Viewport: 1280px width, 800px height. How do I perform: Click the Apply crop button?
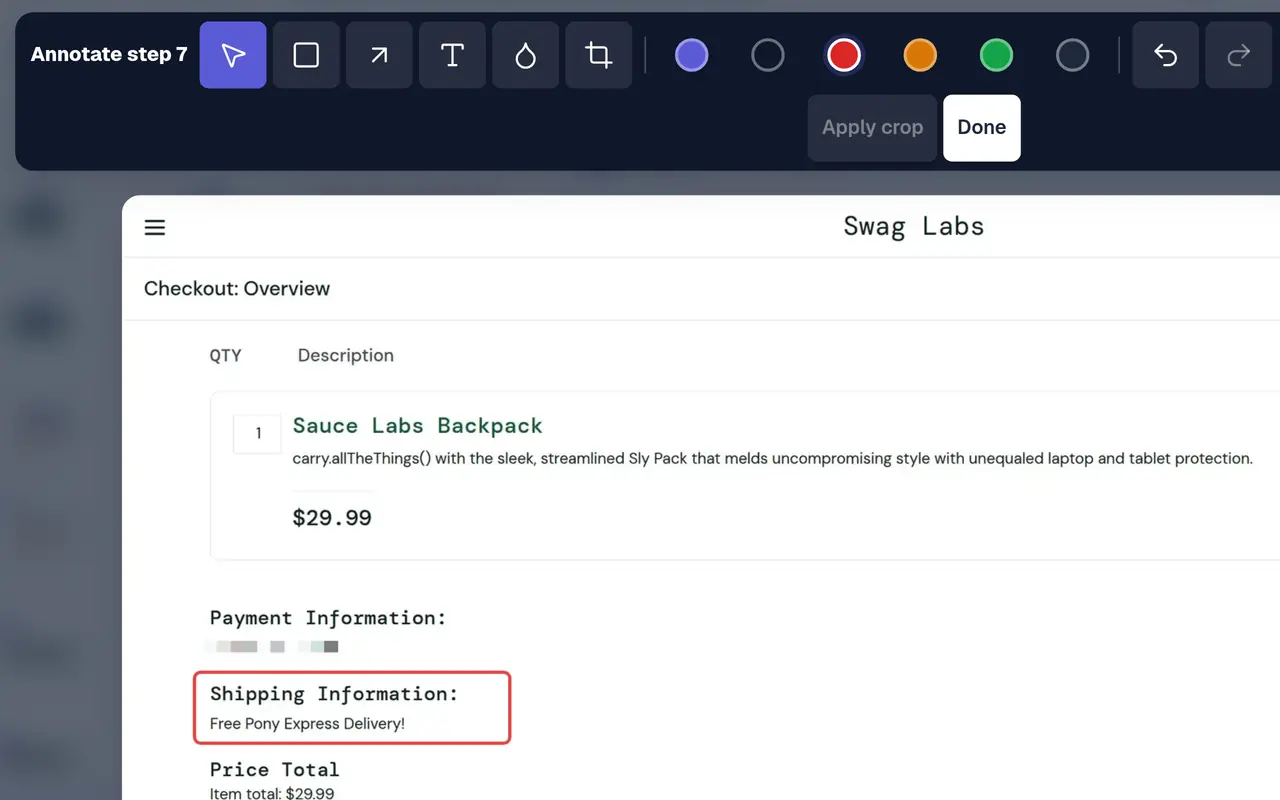[872, 128]
